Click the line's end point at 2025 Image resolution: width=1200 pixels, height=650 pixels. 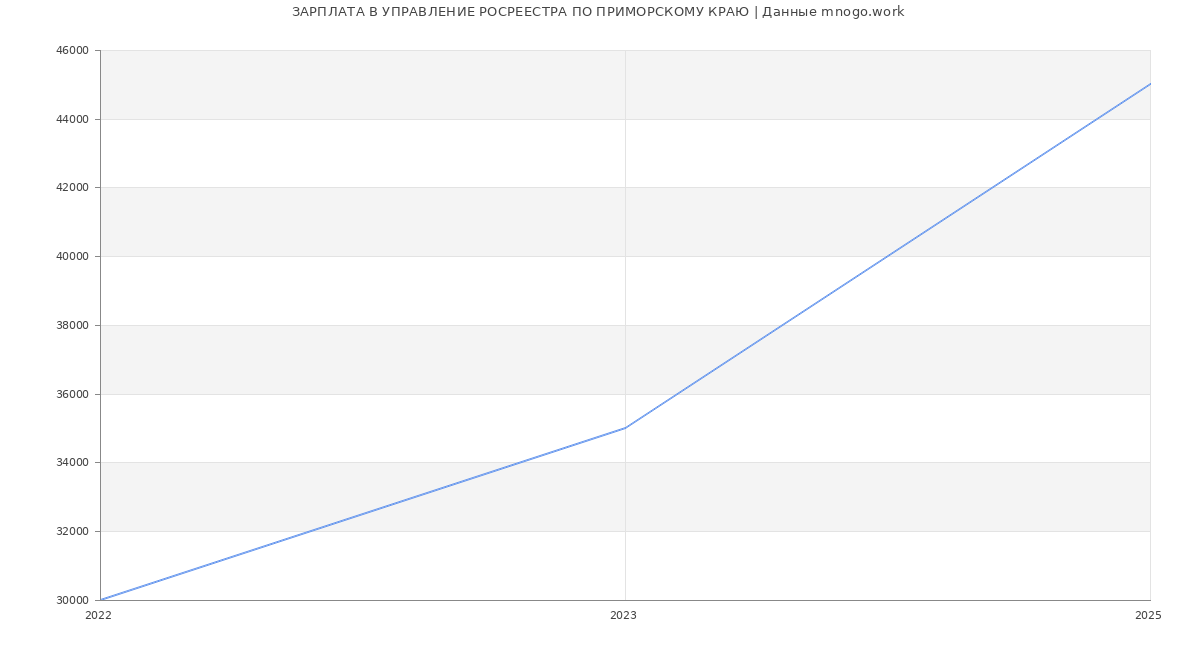coord(1150,84)
